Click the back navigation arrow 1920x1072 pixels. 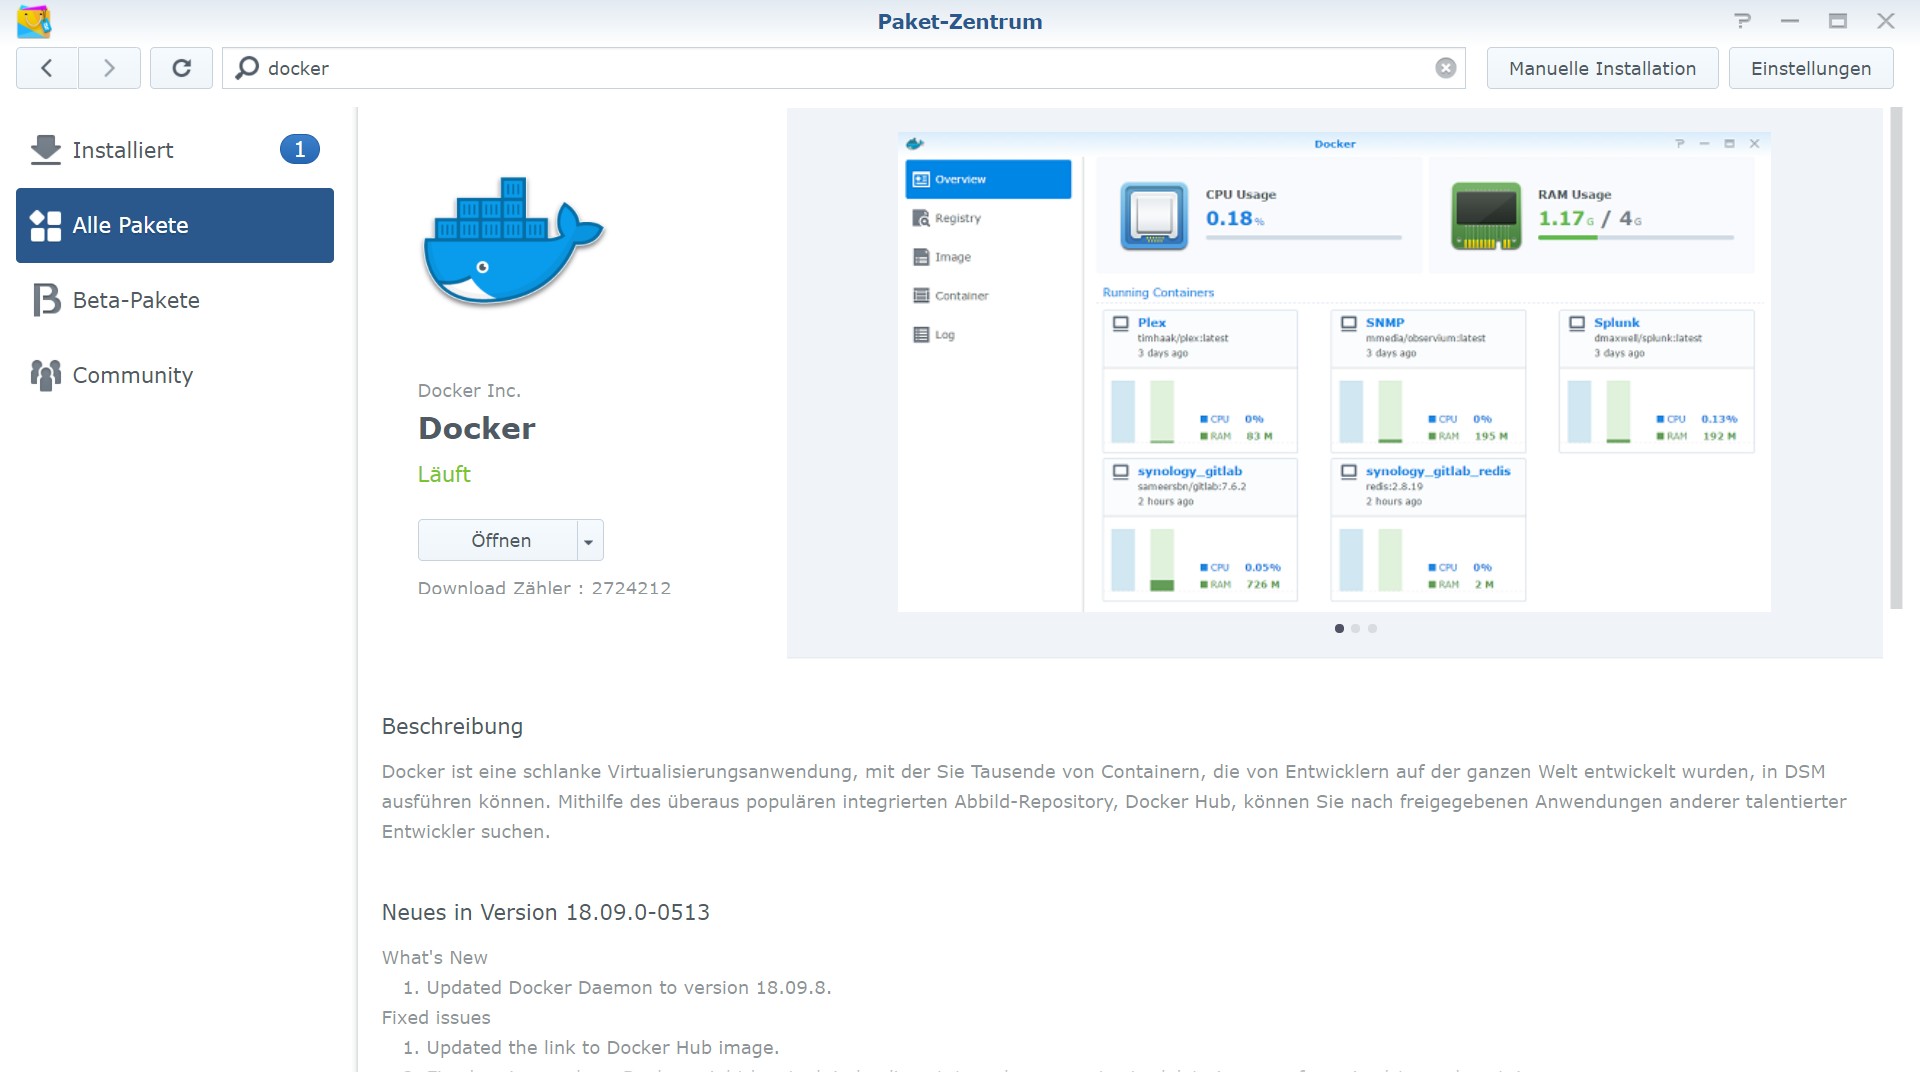click(x=46, y=68)
